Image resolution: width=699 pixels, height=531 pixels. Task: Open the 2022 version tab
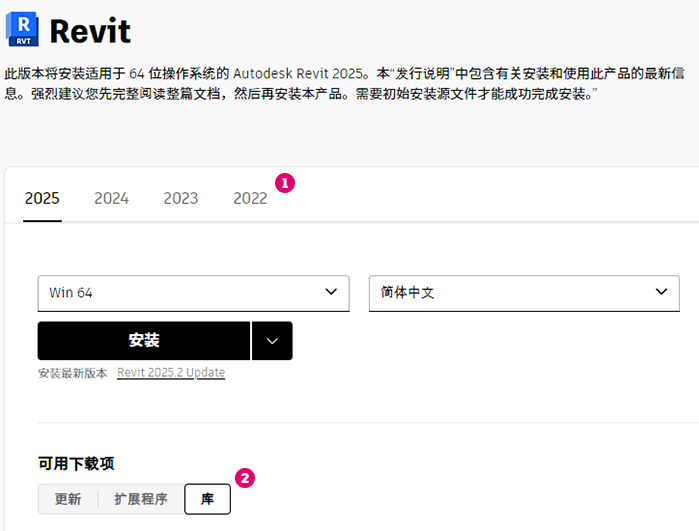(x=250, y=198)
